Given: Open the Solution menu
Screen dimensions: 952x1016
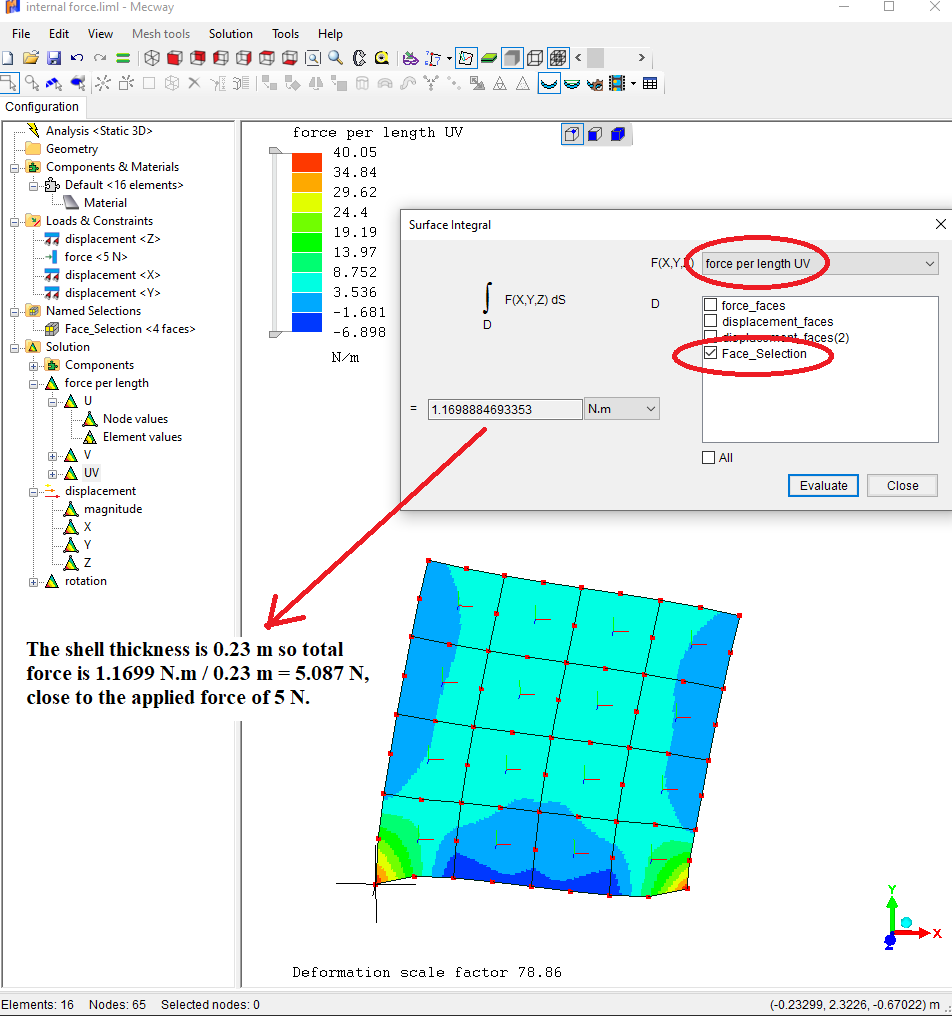Looking at the screenshot, I should point(230,34).
